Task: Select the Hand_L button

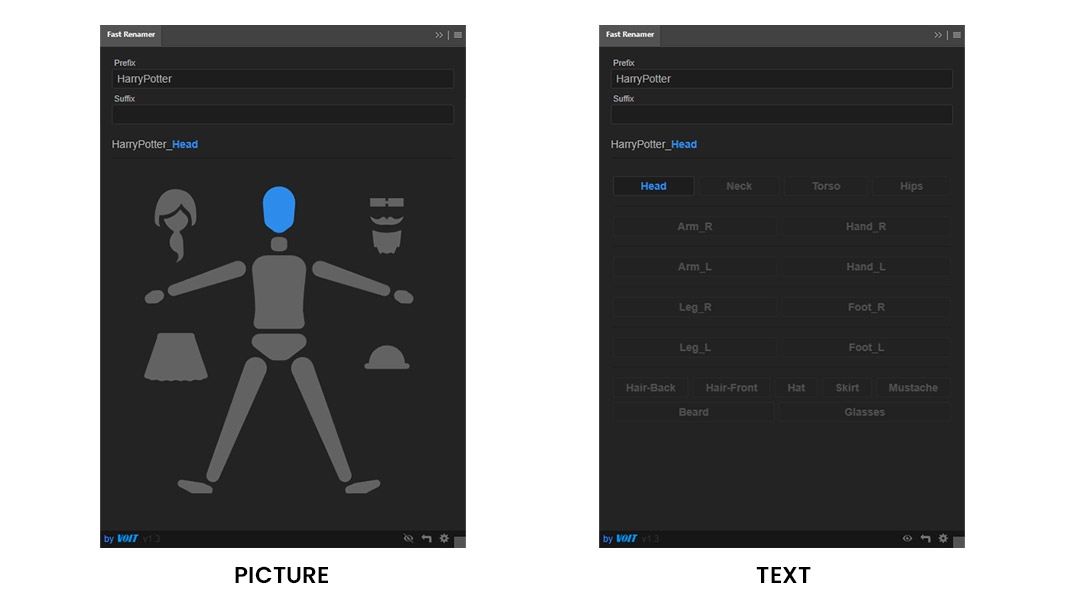Action: [866, 267]
